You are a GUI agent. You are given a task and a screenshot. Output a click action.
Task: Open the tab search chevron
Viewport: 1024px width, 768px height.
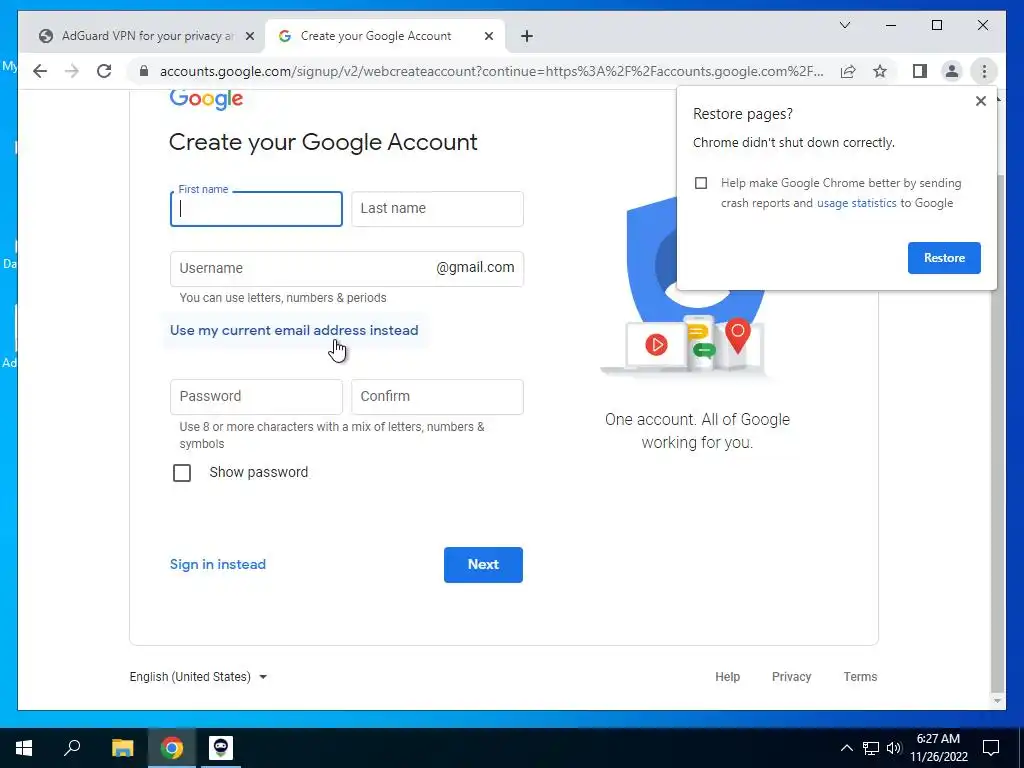(x=844, y=25)
